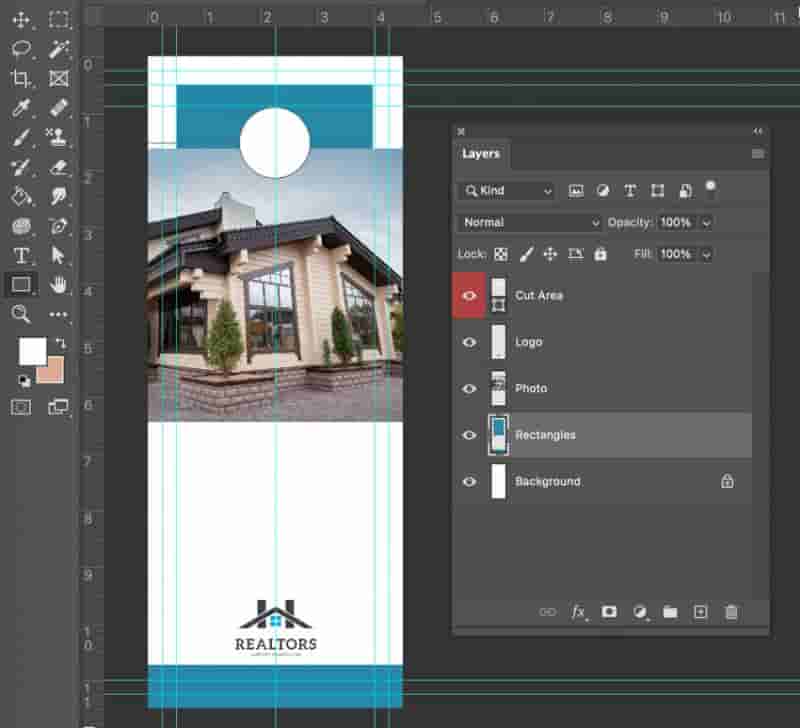
Task: Open the background color picker
Action: point(55,373)
